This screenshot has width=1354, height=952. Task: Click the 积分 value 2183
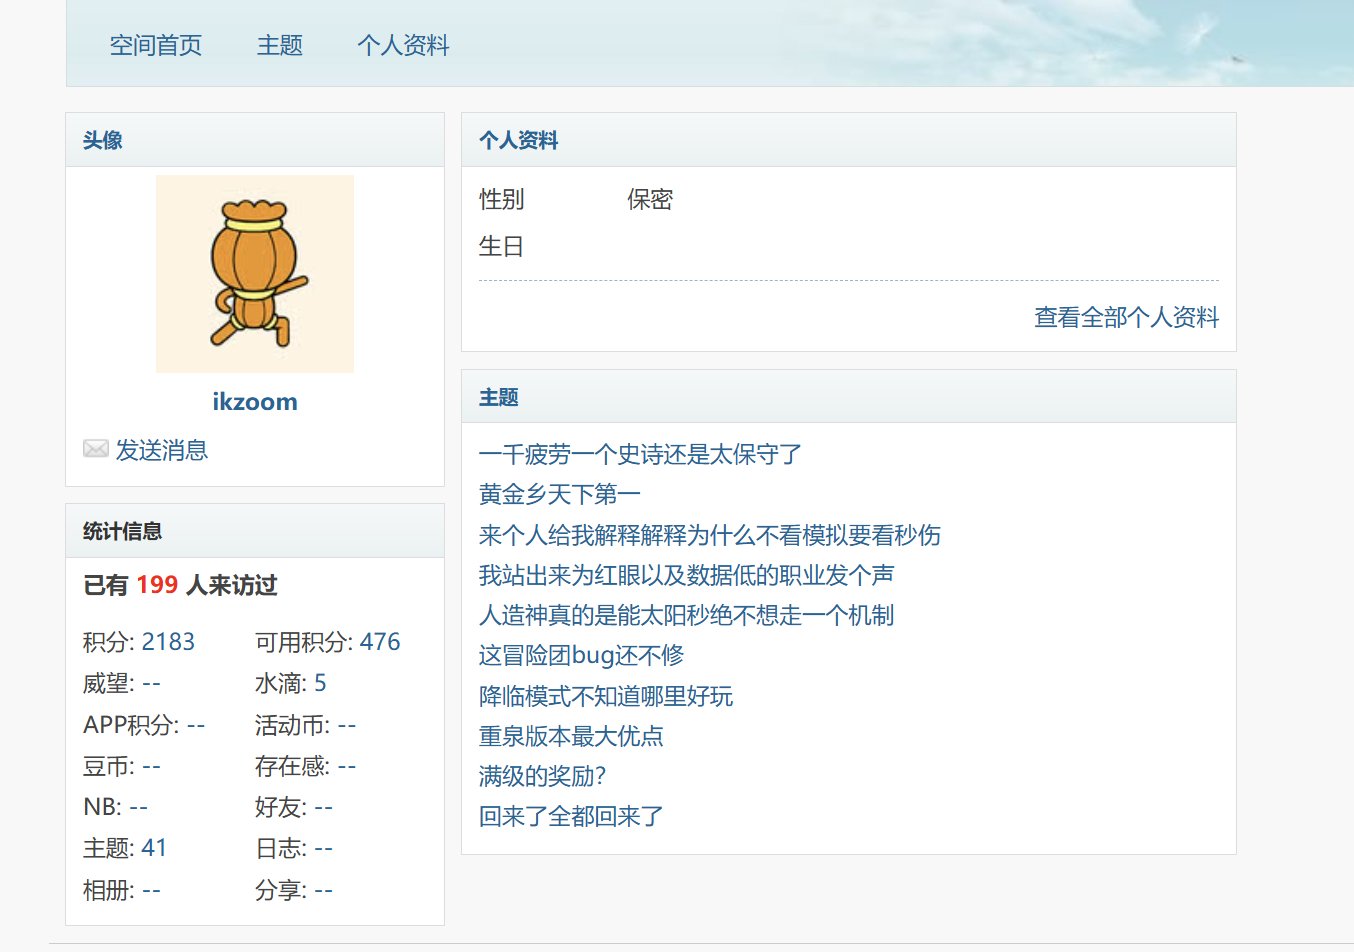pyautogui.click(x=168, y=641)
